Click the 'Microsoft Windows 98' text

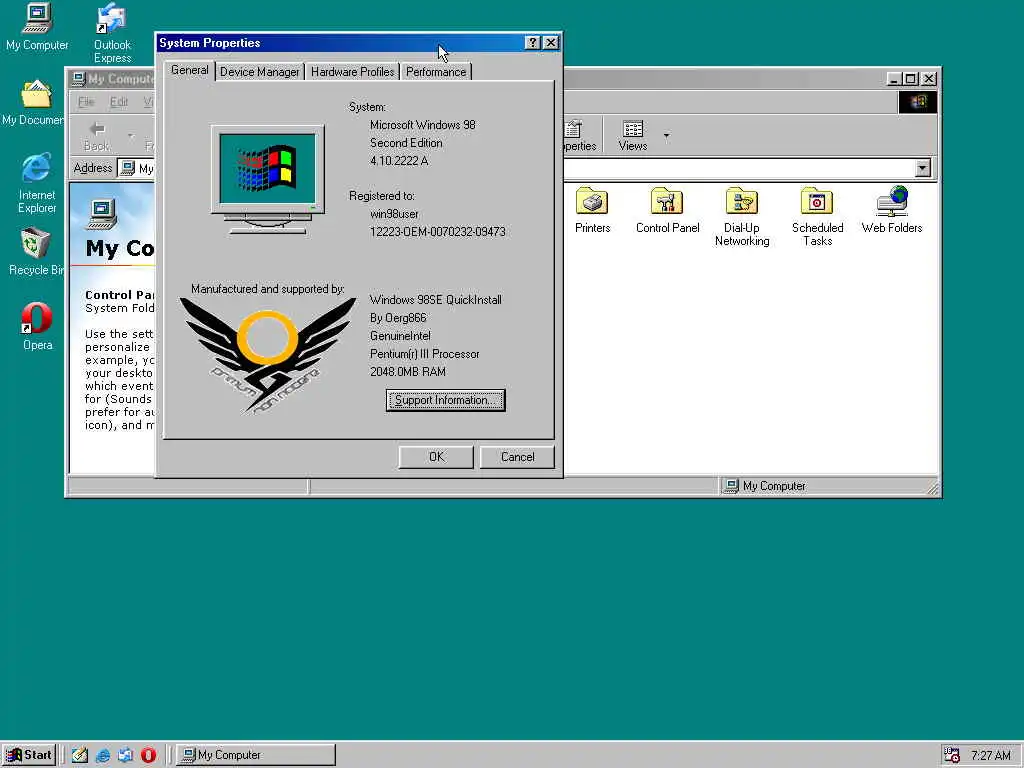pos(423,125)
